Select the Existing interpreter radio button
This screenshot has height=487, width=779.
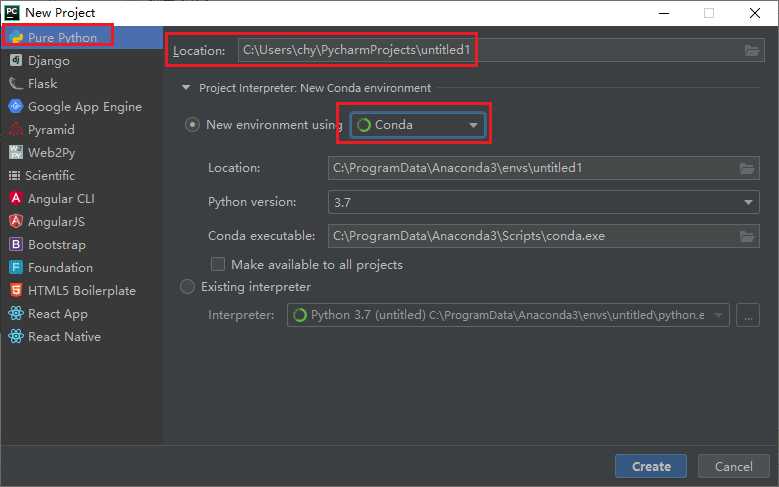coord(187,287)
